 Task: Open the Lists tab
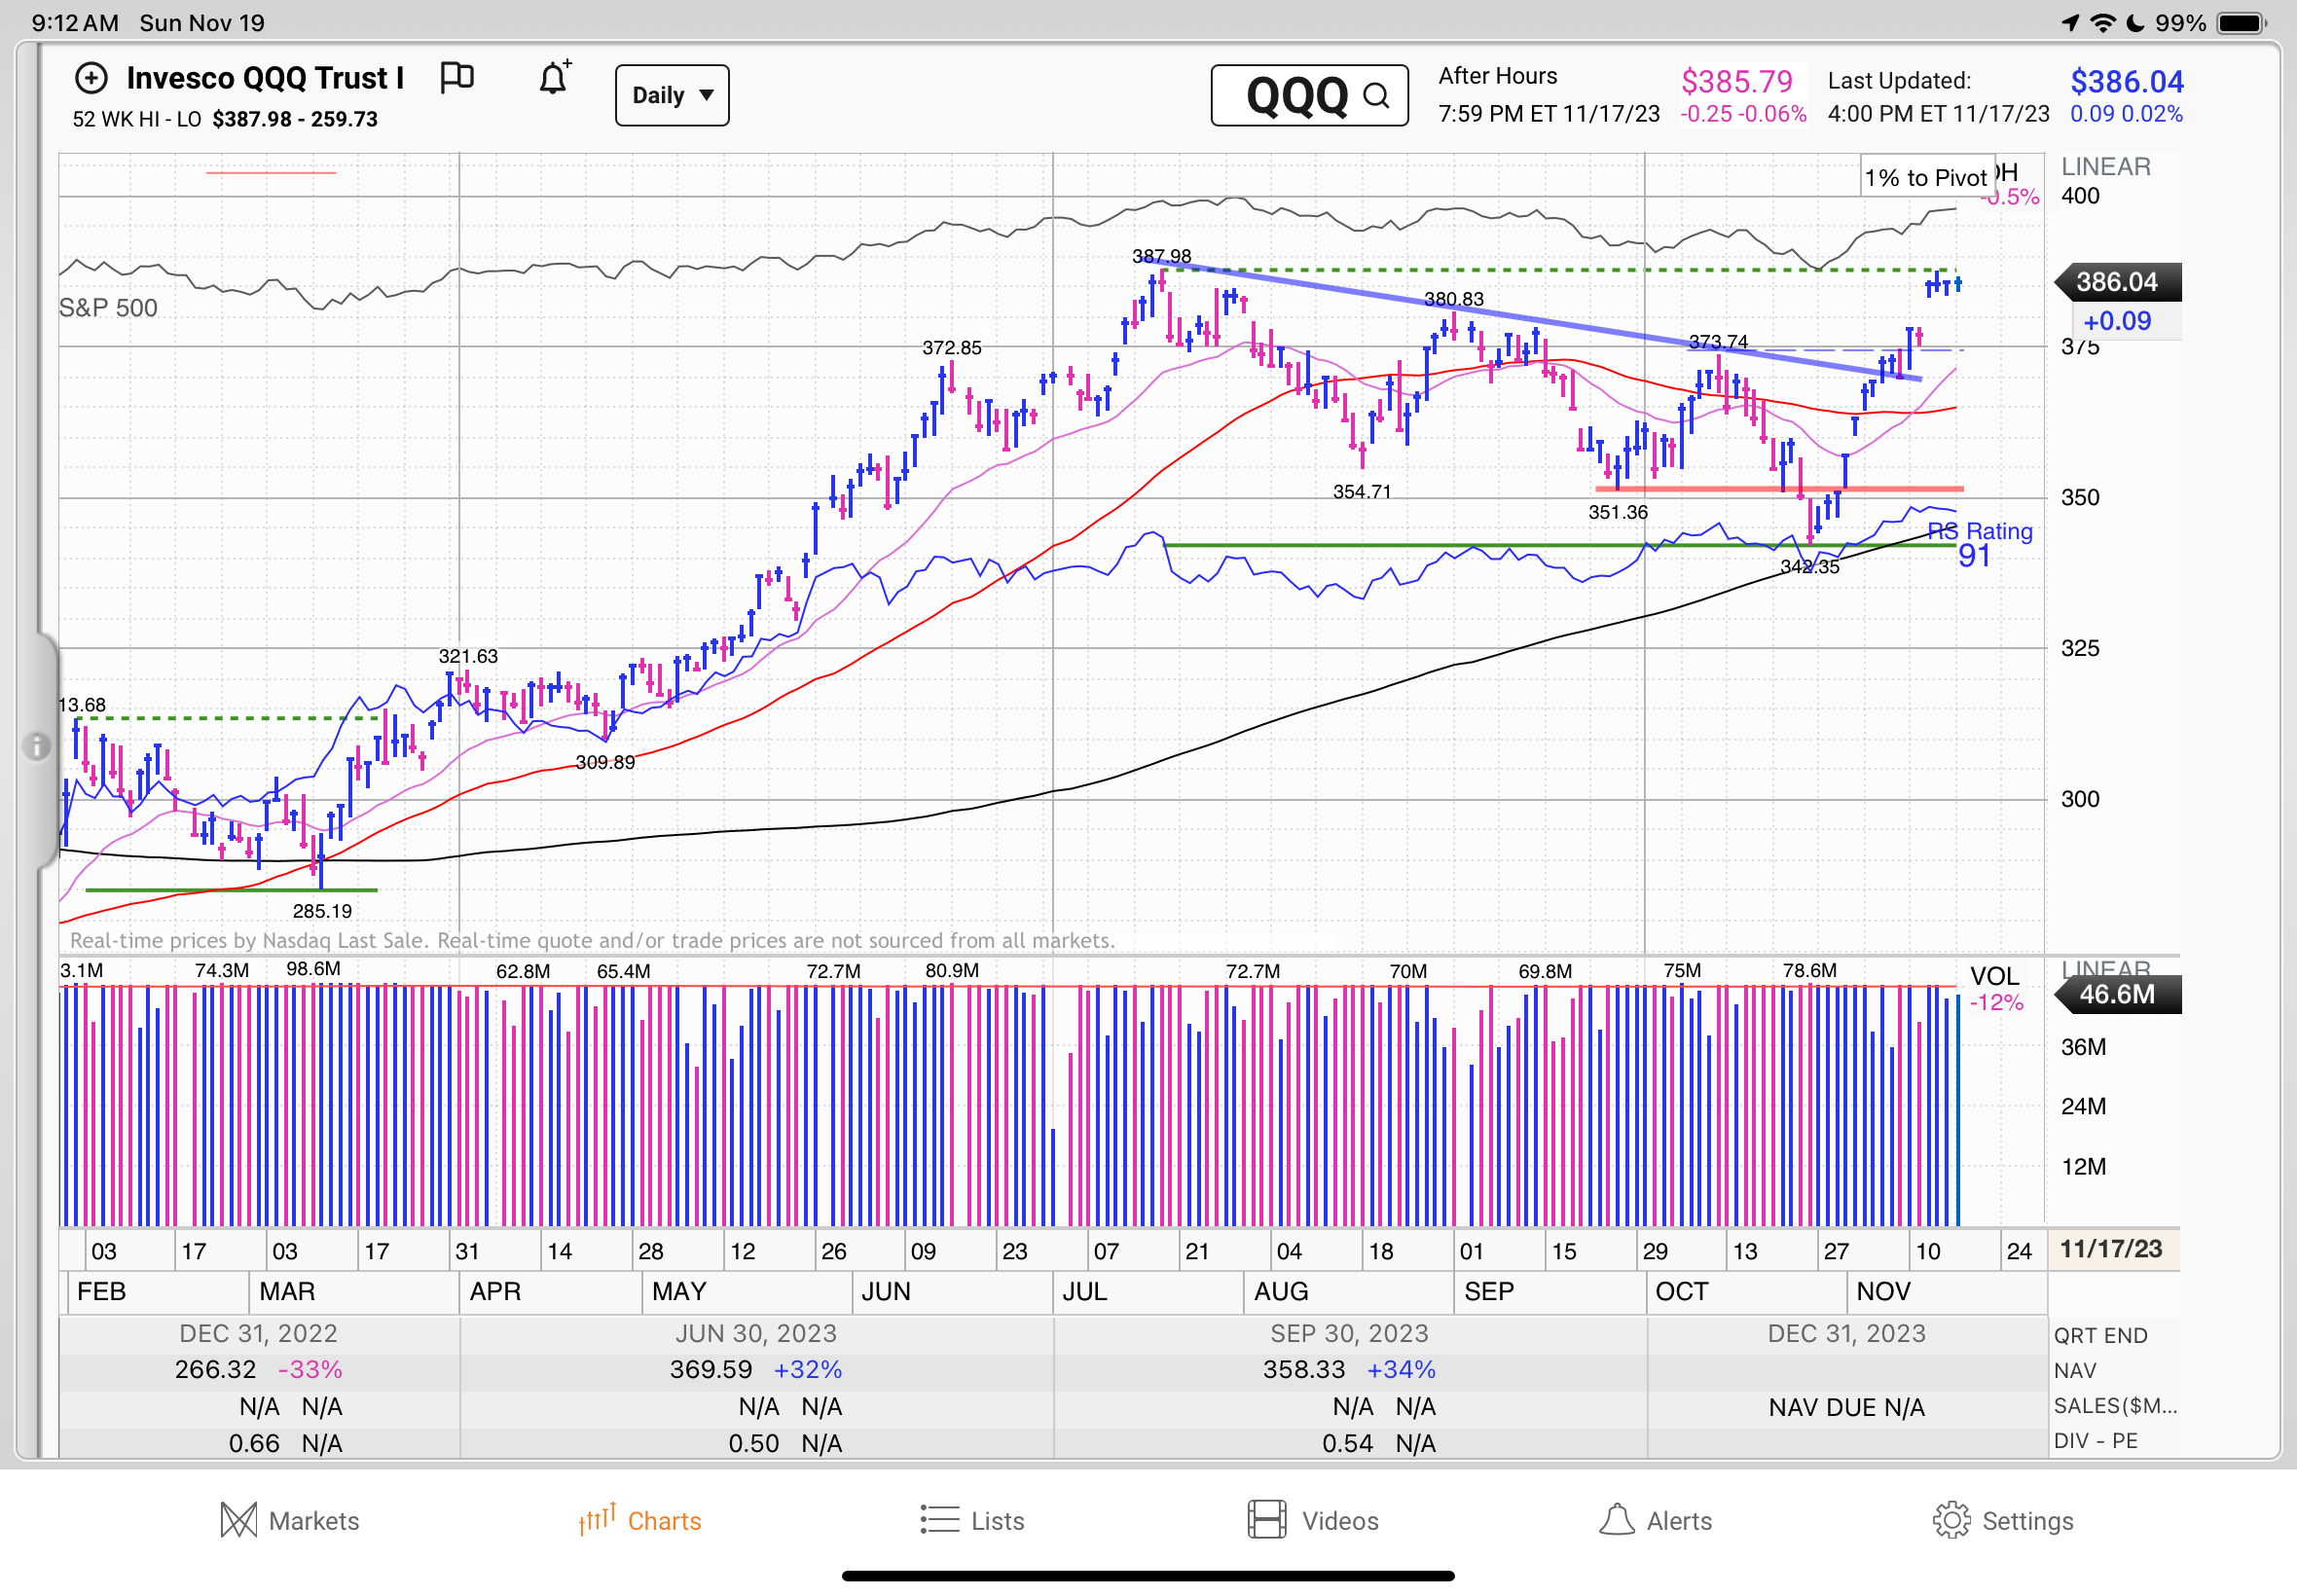coord(972,1521)
